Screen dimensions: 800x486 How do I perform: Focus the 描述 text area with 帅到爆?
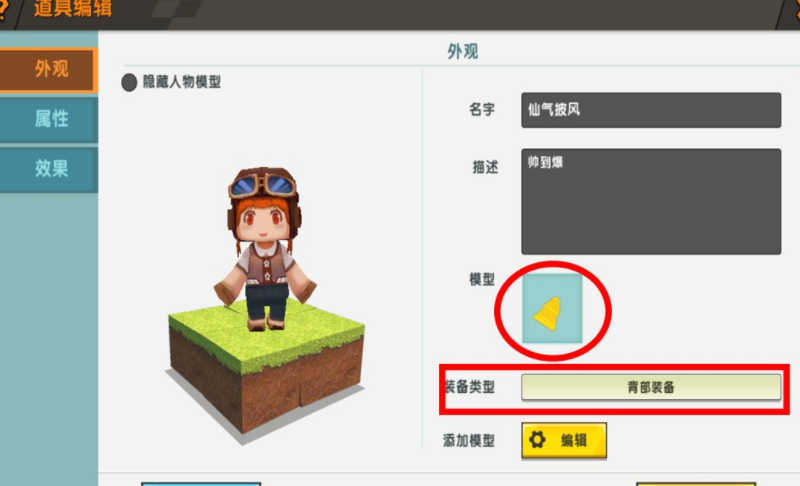tap(651, 201)
